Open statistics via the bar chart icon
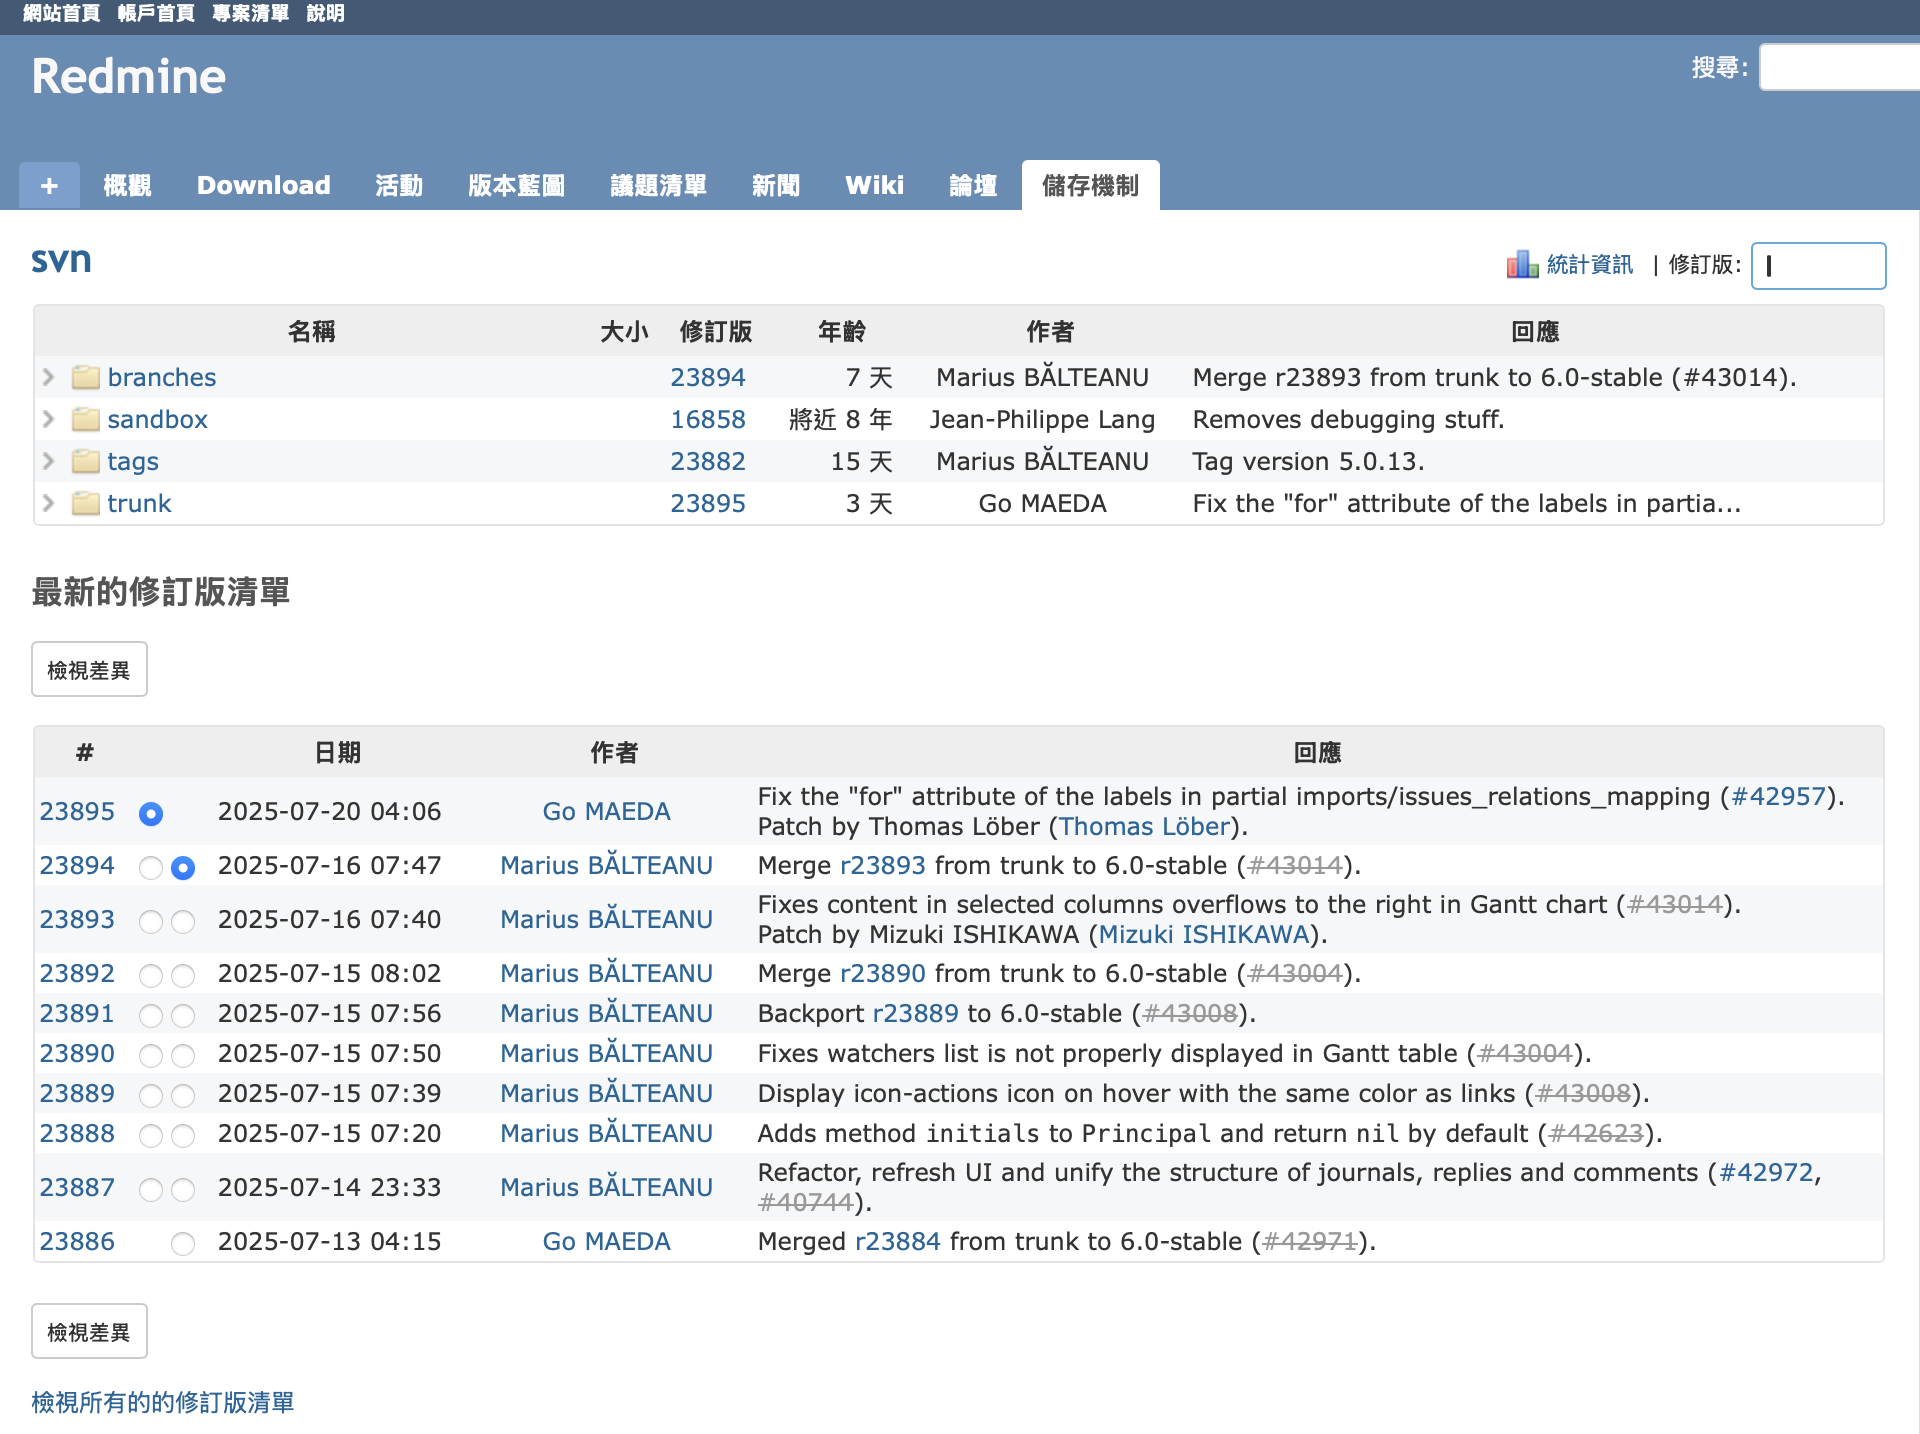This screenshot has width=1920, height=1434. (1522, 264)
